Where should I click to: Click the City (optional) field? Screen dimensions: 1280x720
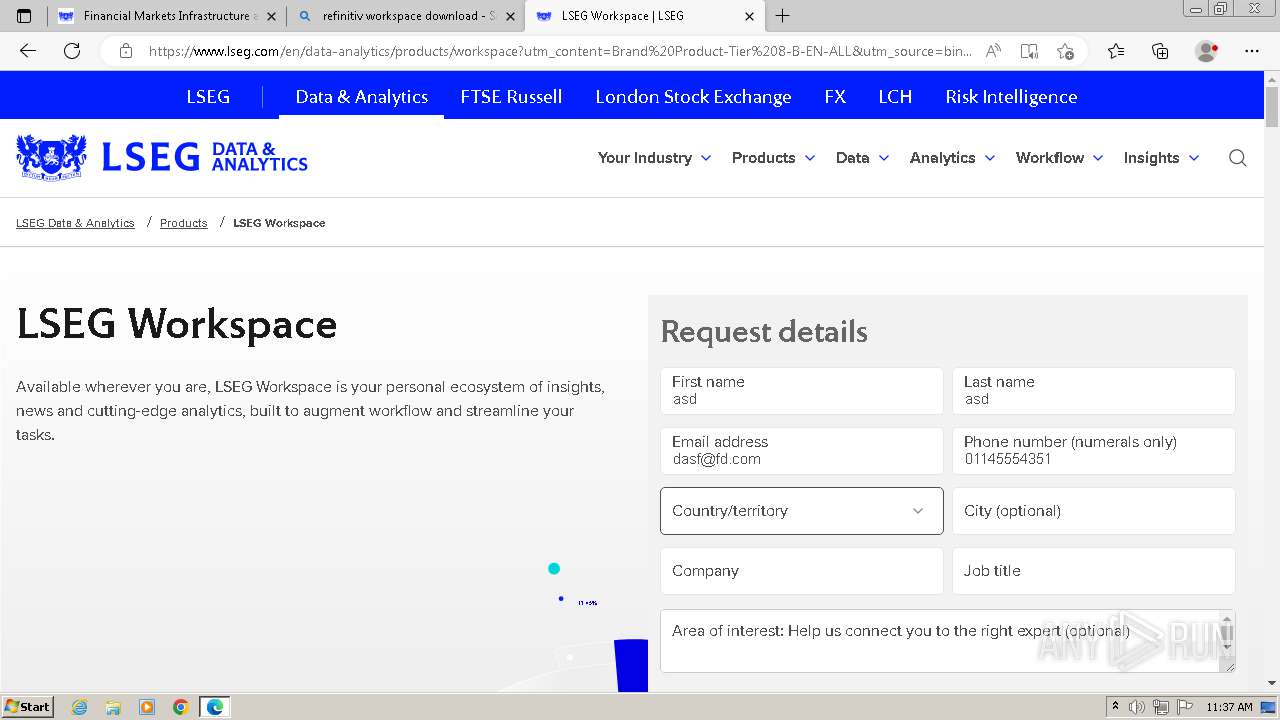point(1093,511)
